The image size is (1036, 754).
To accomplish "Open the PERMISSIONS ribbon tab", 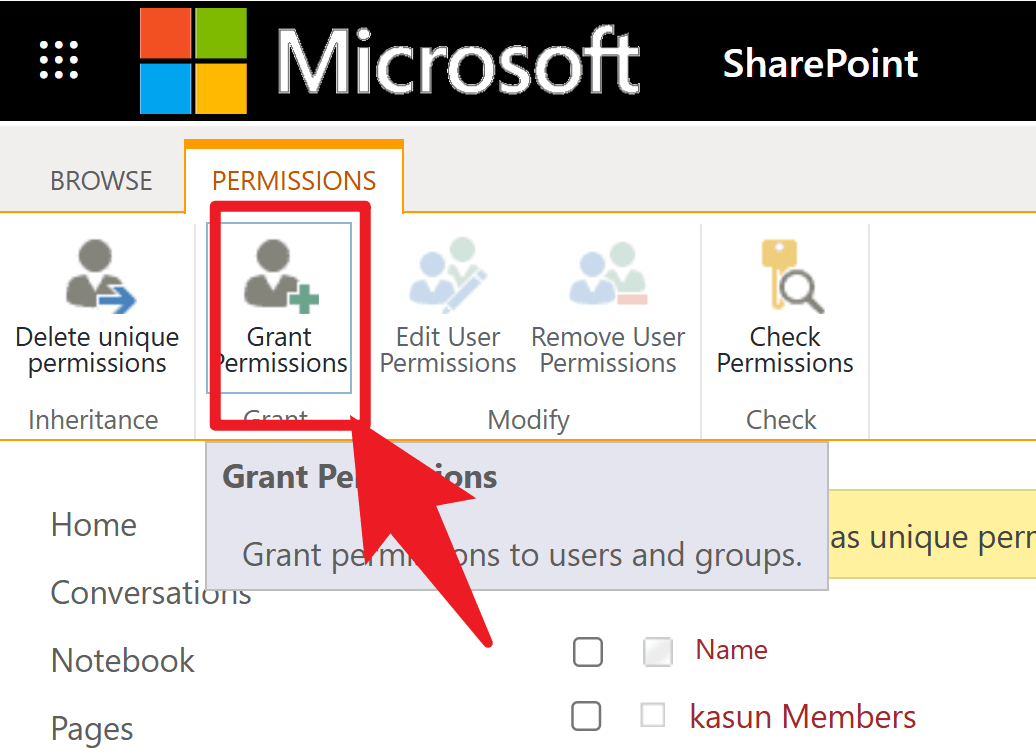I will (x=293, y=180).
